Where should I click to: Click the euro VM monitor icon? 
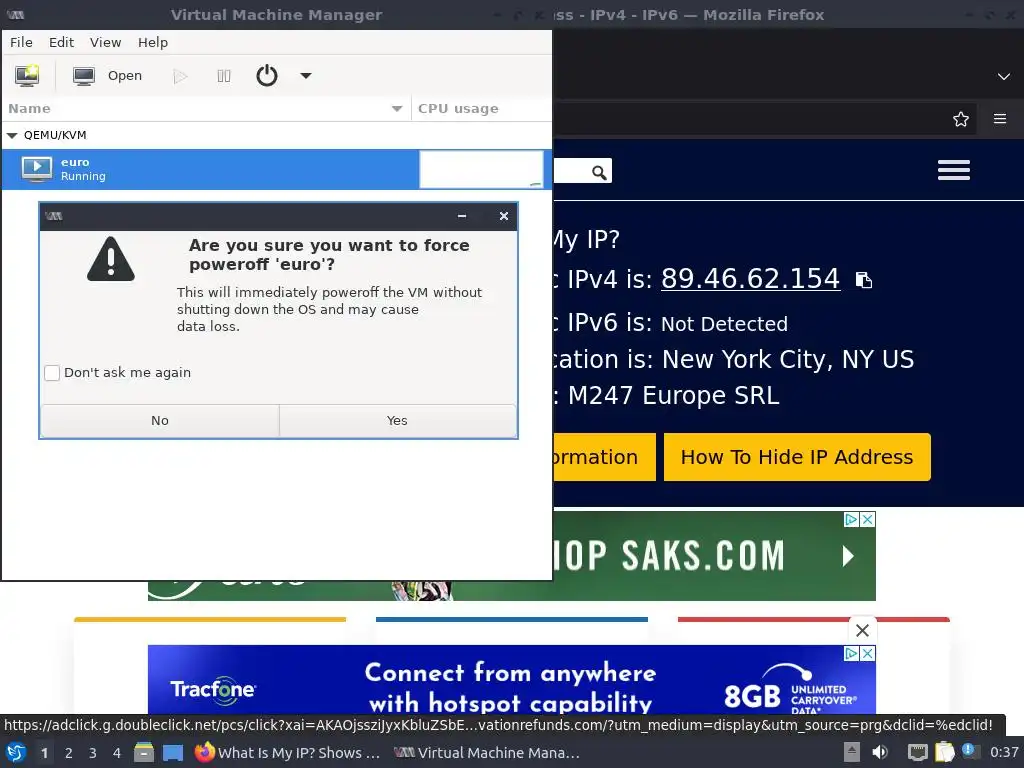(37, 168)
